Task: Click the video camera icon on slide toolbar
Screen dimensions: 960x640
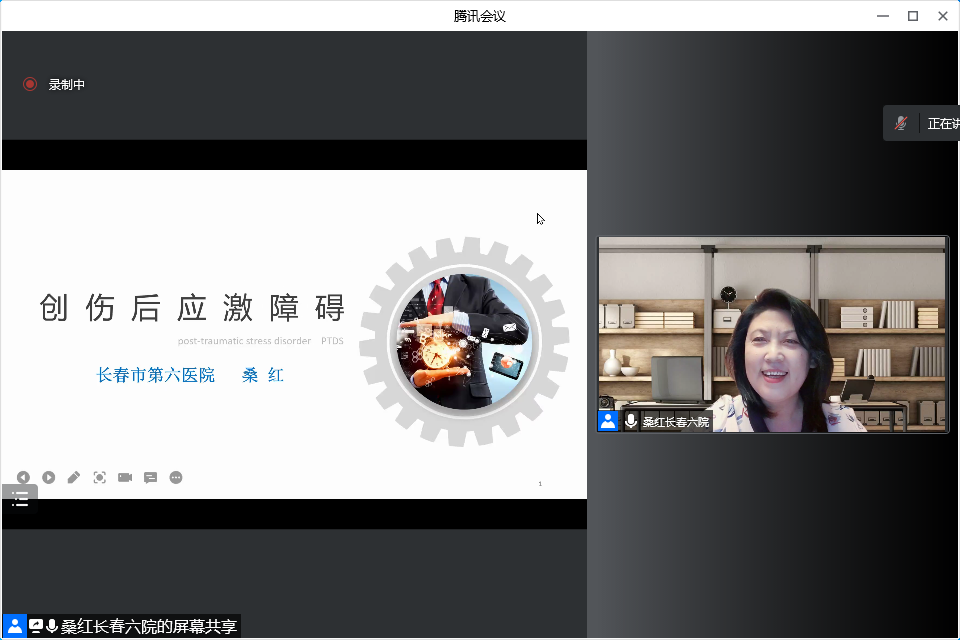Action: point(125,478)
